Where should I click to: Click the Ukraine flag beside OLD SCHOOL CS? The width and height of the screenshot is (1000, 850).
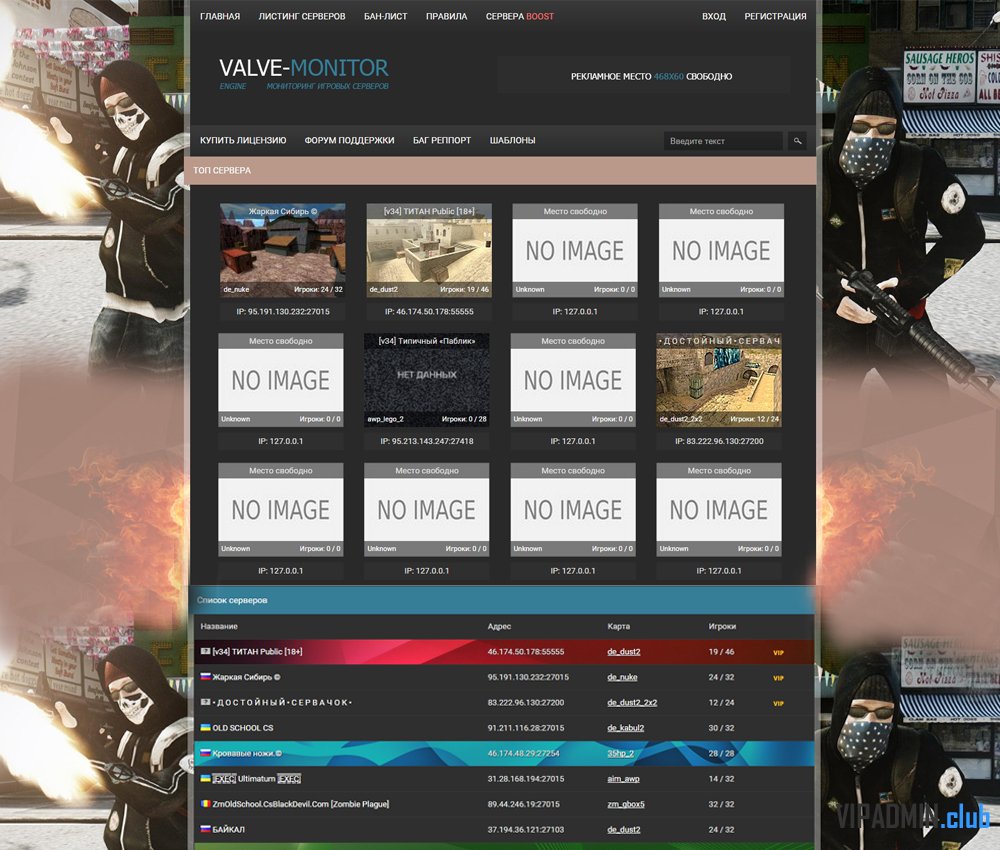tap(205, 728)
